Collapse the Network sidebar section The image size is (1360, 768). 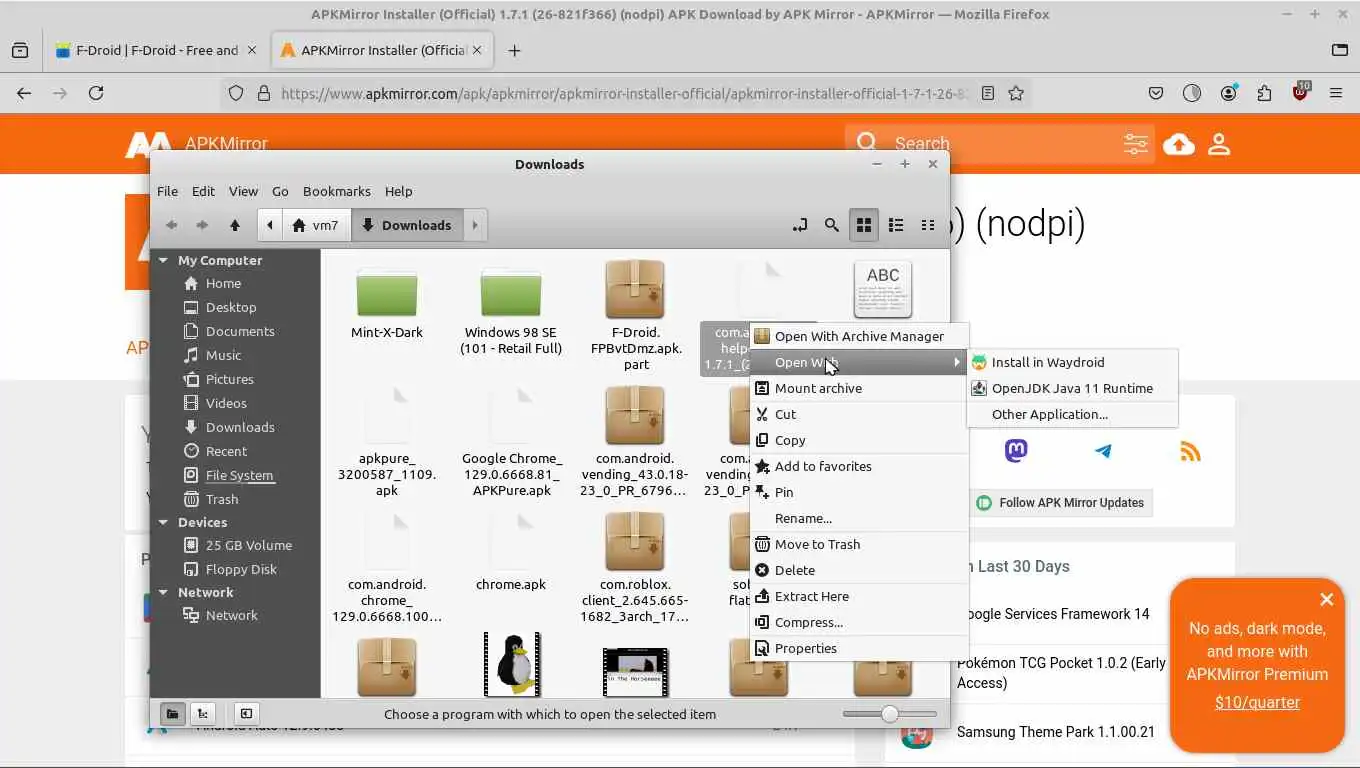[x=164, y=592]
